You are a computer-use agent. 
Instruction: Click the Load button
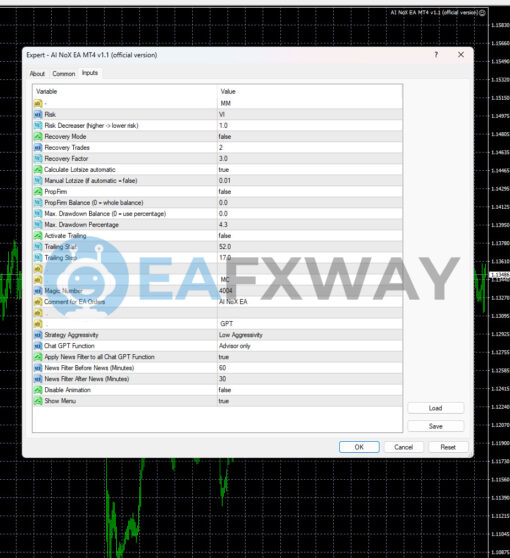tap(436, 408)
